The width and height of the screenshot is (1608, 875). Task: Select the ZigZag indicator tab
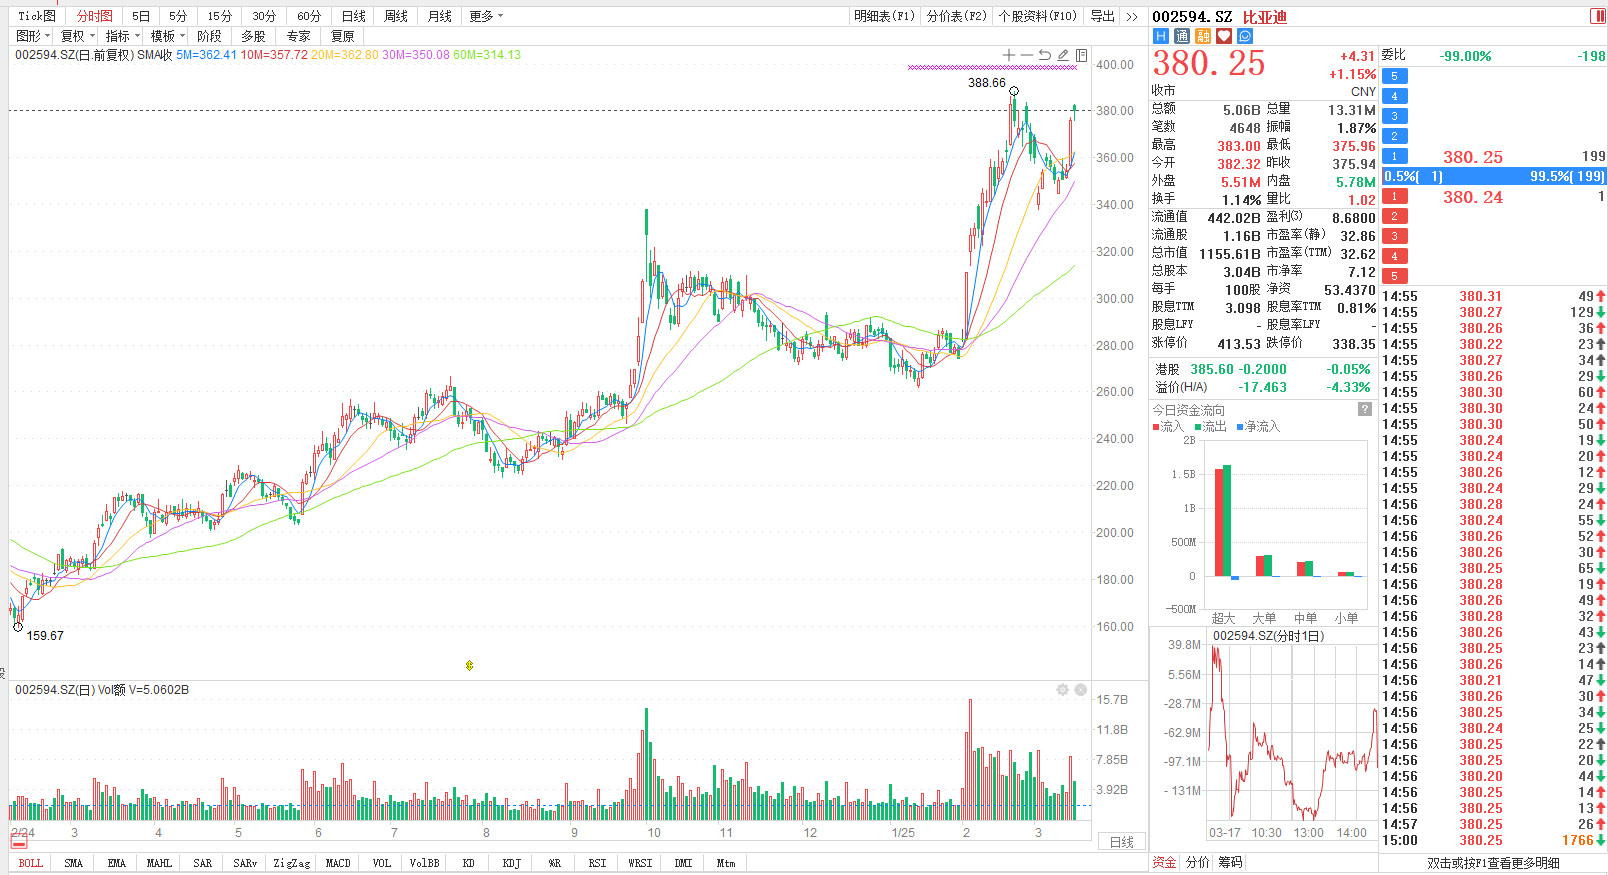tap(291, 863)
